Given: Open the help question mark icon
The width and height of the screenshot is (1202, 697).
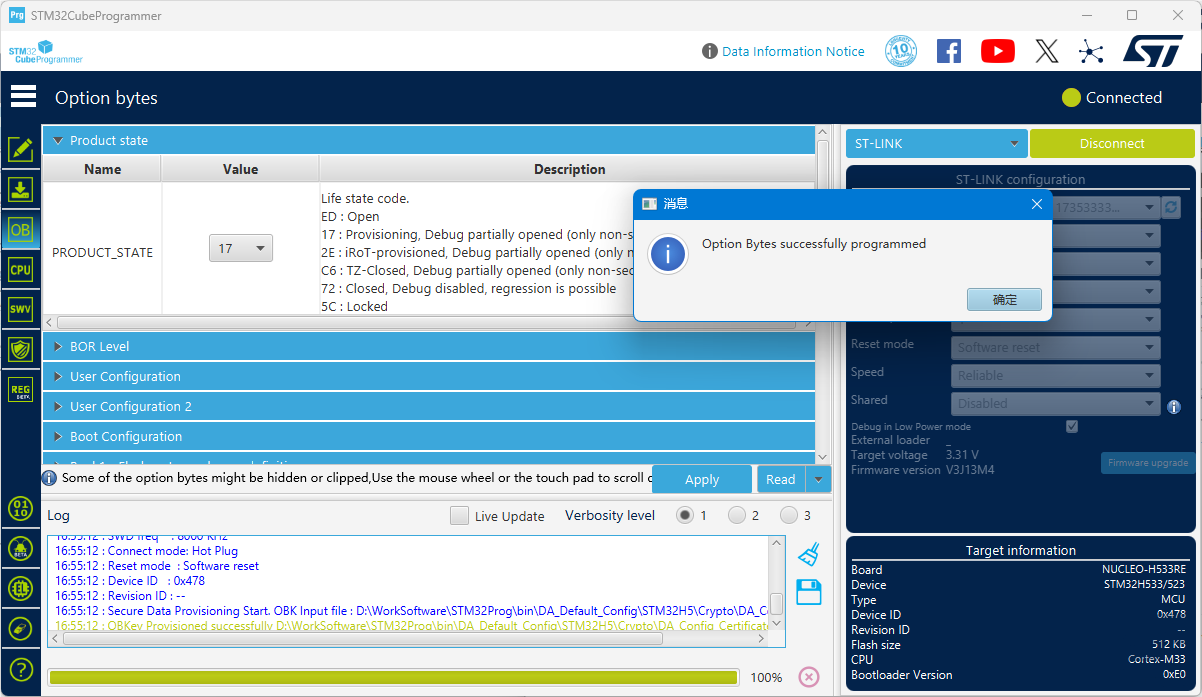Looking at the screenshot, I should coord(20,670).
